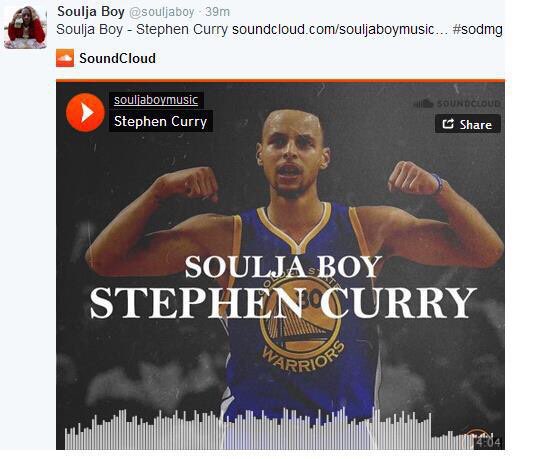Open the SoundCloud watermark logo in player
This screenshot has height=459, width=544.
click(x=457, y=103)
